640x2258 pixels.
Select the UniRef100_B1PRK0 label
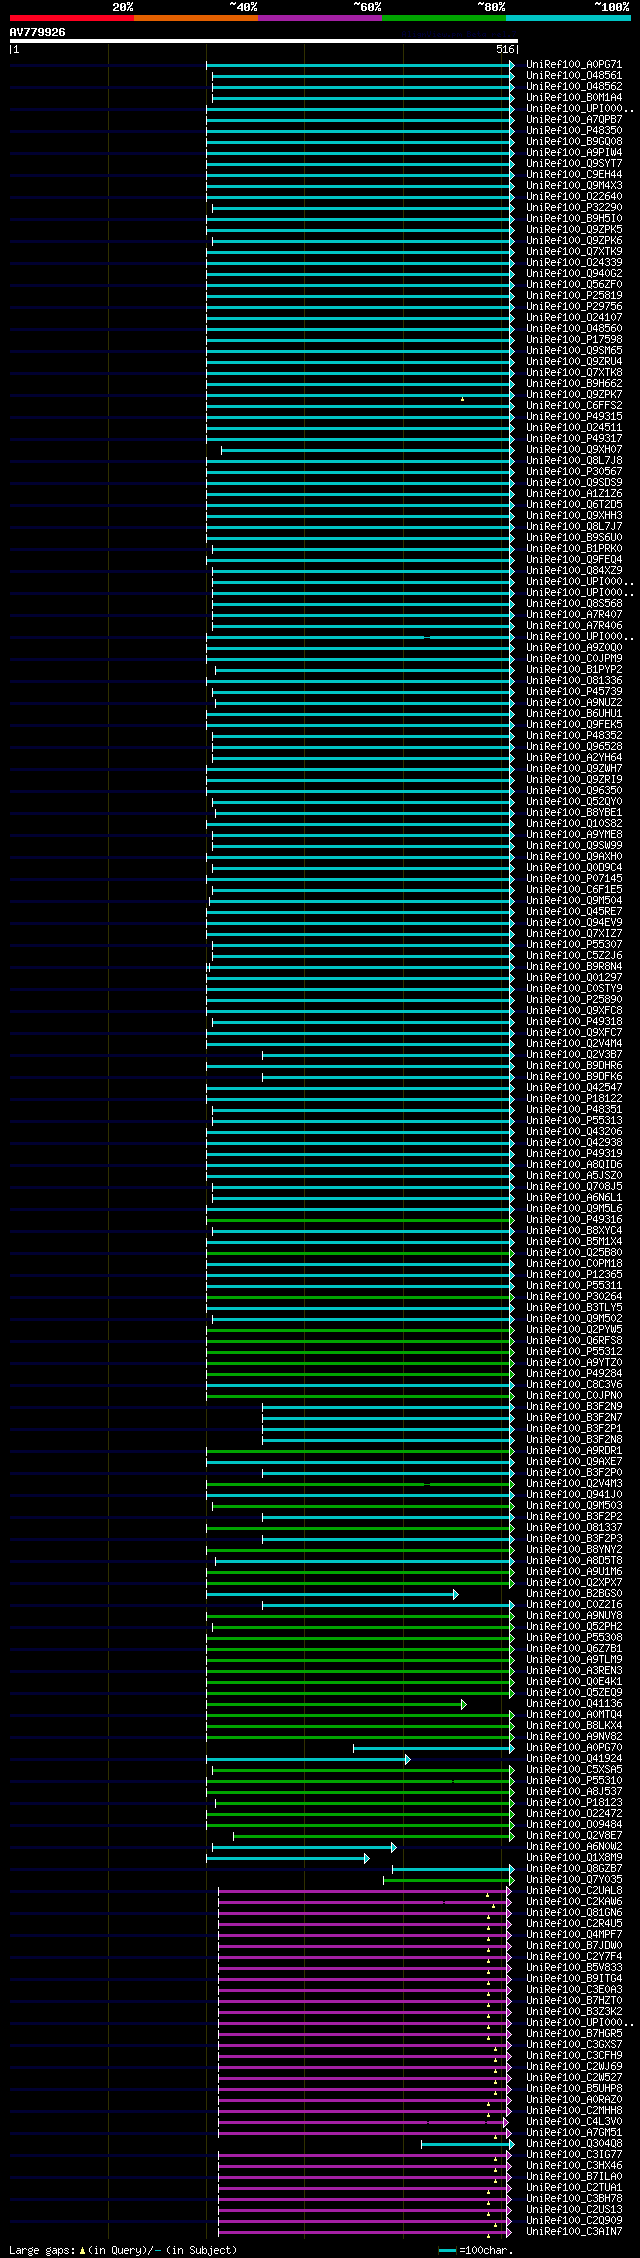click(x=574, y=549)
